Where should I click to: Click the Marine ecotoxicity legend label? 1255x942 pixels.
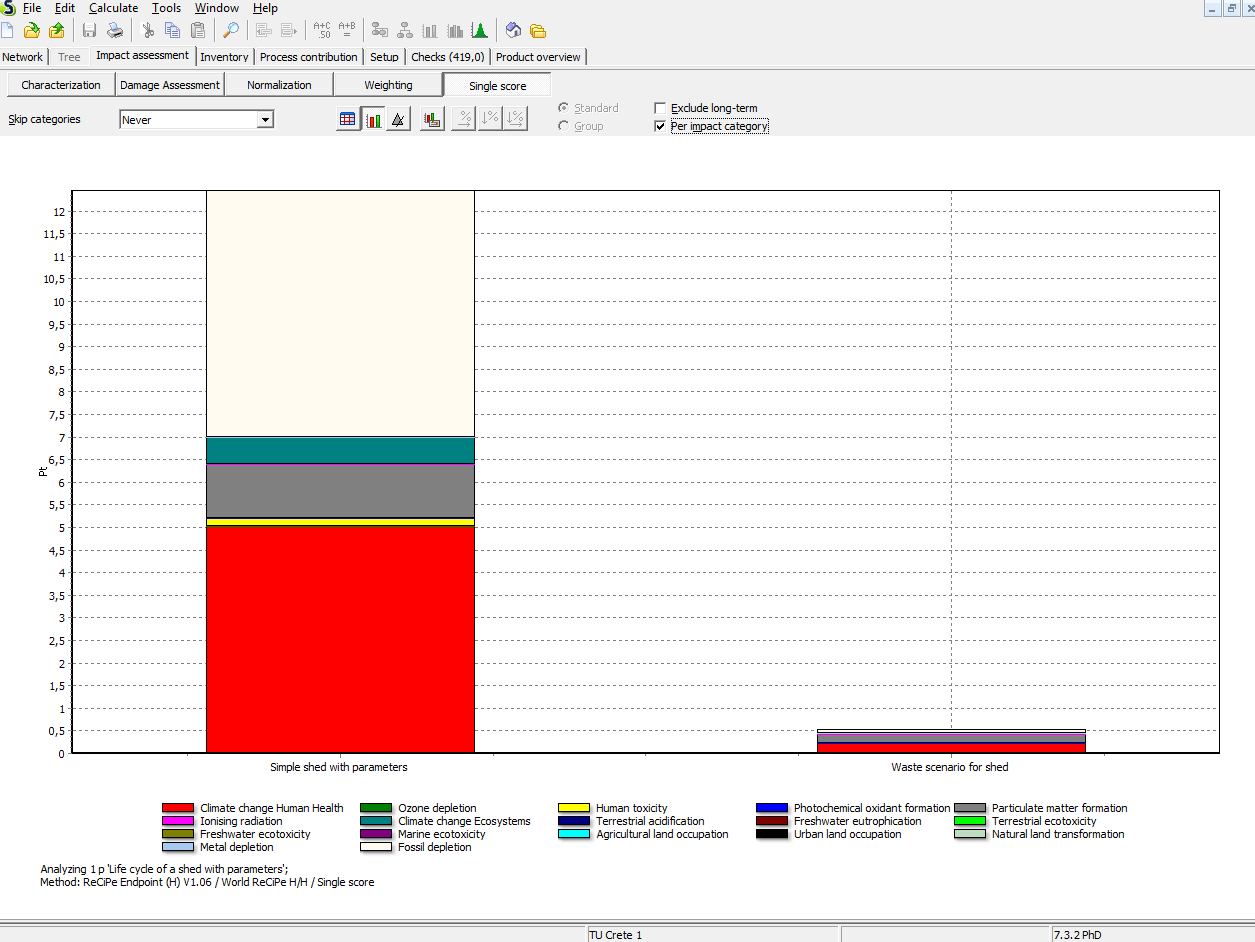coord(441,834)
